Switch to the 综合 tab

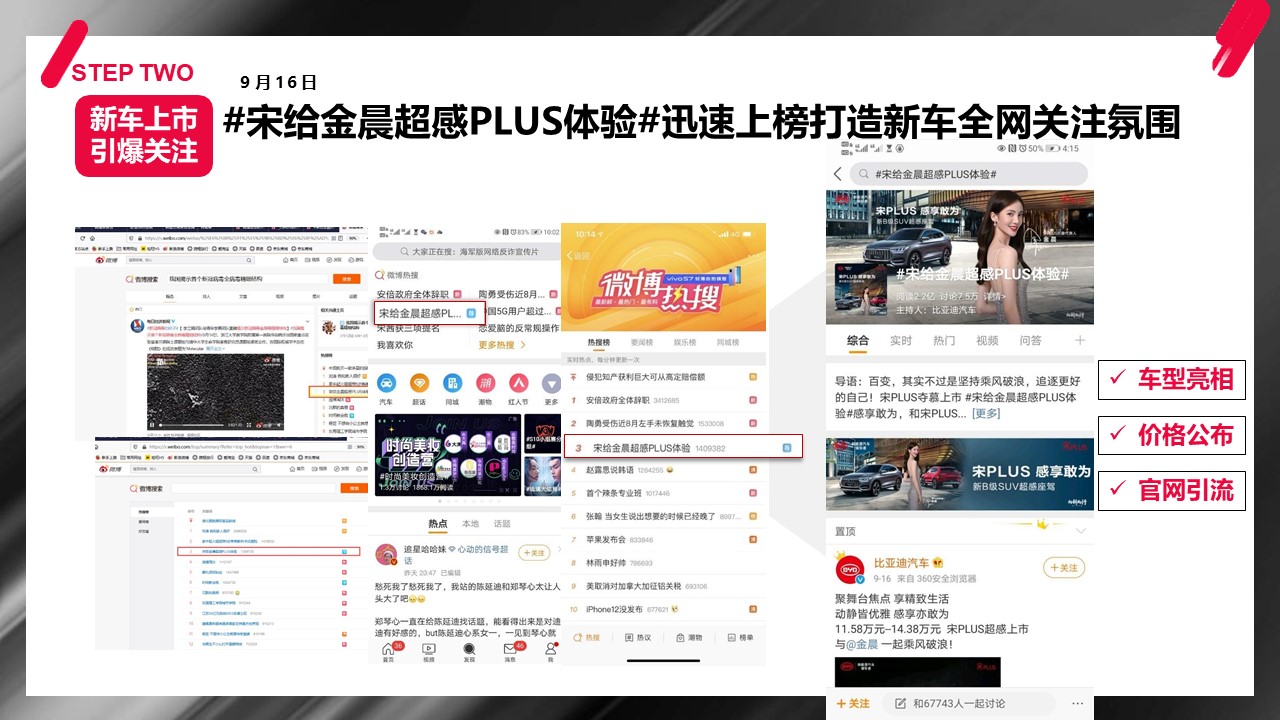pos(858,341)
